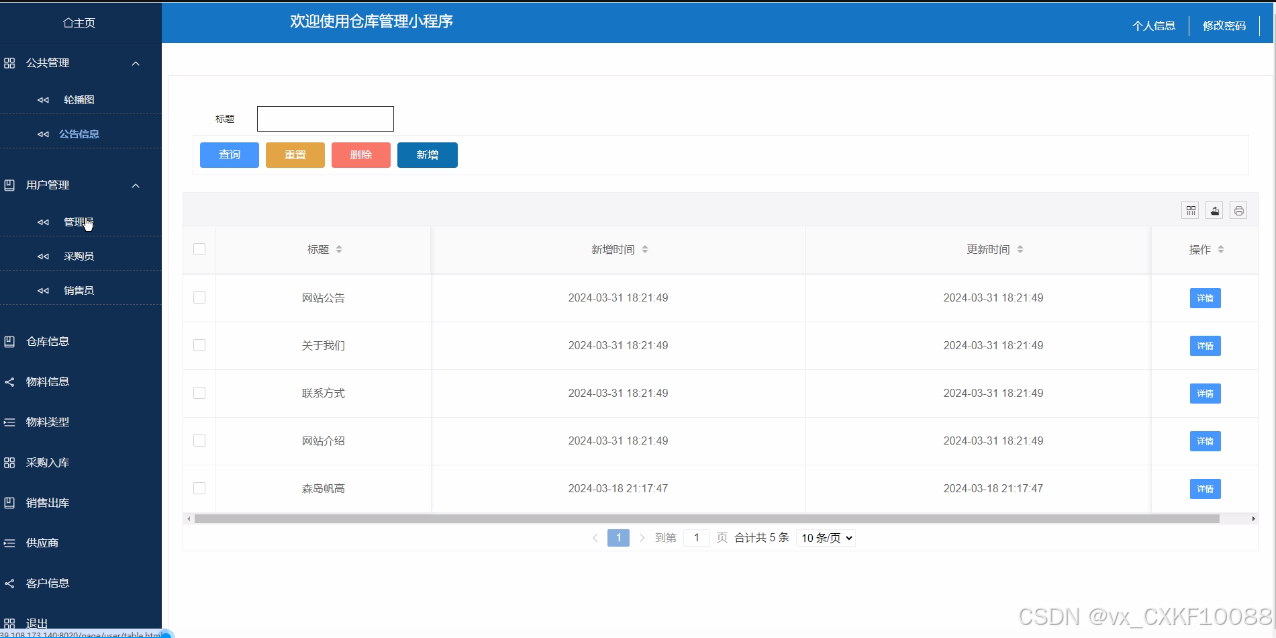Click the red 删除 button
The height and width of the screenshot is (638, 1276).
coord(361,155)
